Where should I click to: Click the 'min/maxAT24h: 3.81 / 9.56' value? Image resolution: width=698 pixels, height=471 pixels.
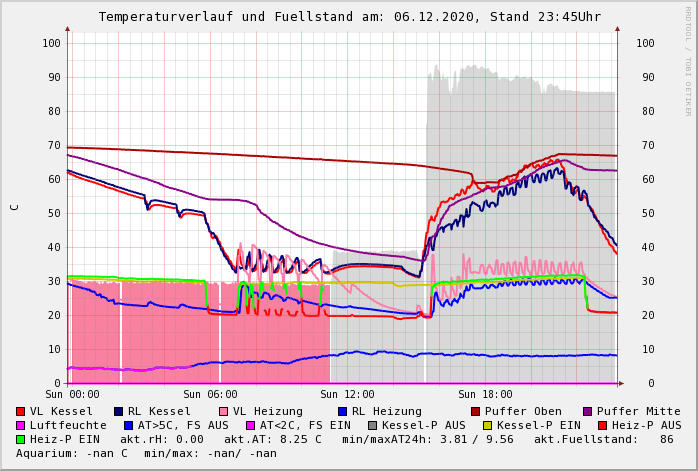pyautogui.click(x=428, y=439)
